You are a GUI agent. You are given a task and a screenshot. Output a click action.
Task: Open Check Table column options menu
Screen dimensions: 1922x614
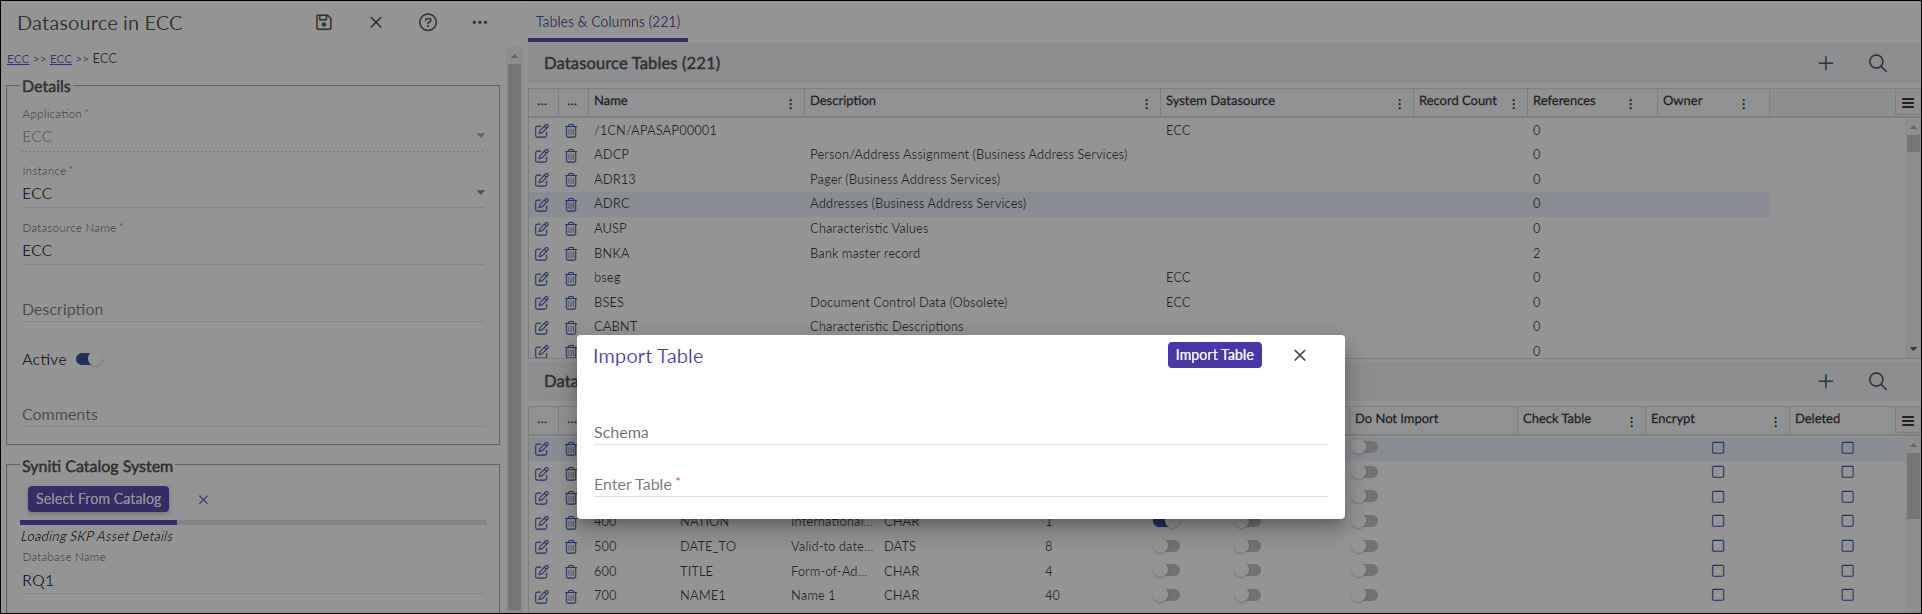click(1631, 421)
